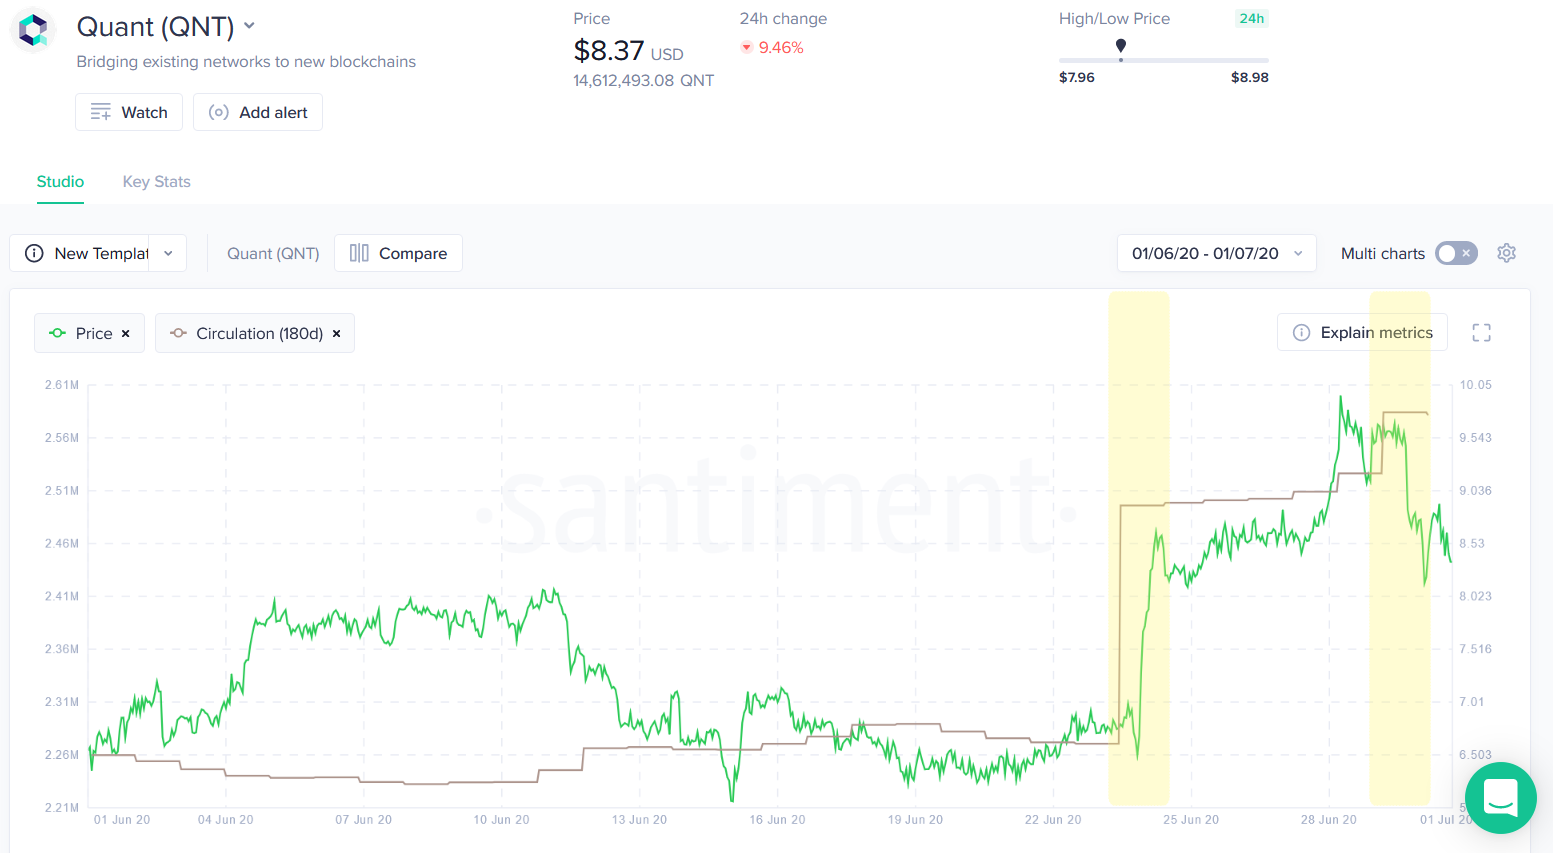1553x853 pixels.
Task: Click the project description 'Bridging existing networks' text
Action: tap(246, 61)
